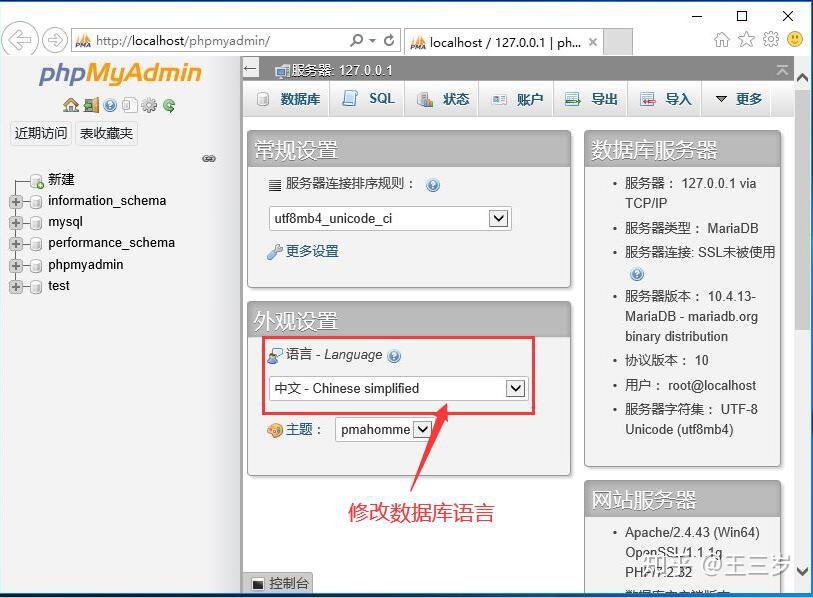This screenshot has width=813, height=598.
Task: Click help icon beside server connection collation
Action: point(432,185)
